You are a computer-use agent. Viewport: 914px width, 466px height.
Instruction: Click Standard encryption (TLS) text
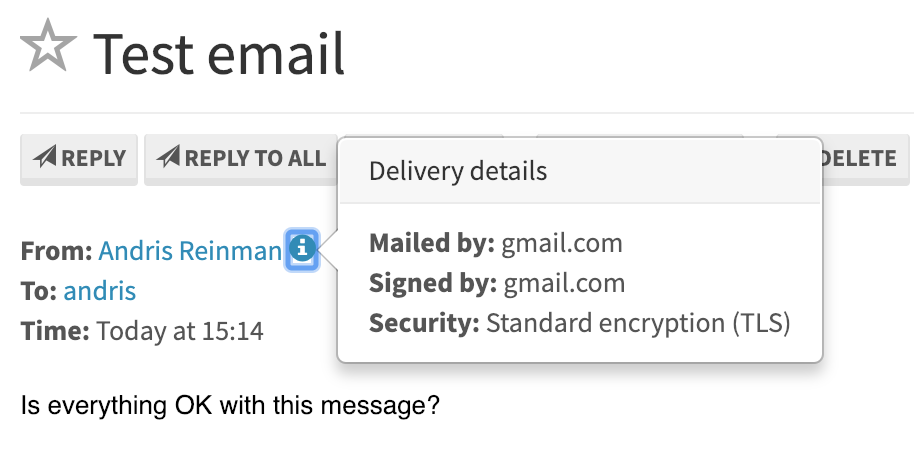pyautogui.click(x=638, y=323)
